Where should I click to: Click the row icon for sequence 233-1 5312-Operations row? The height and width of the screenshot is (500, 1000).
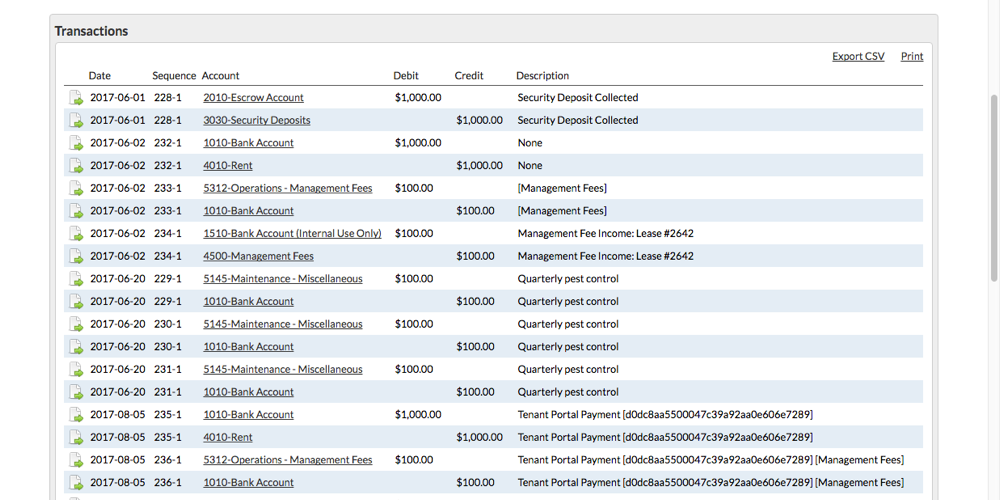76,189
